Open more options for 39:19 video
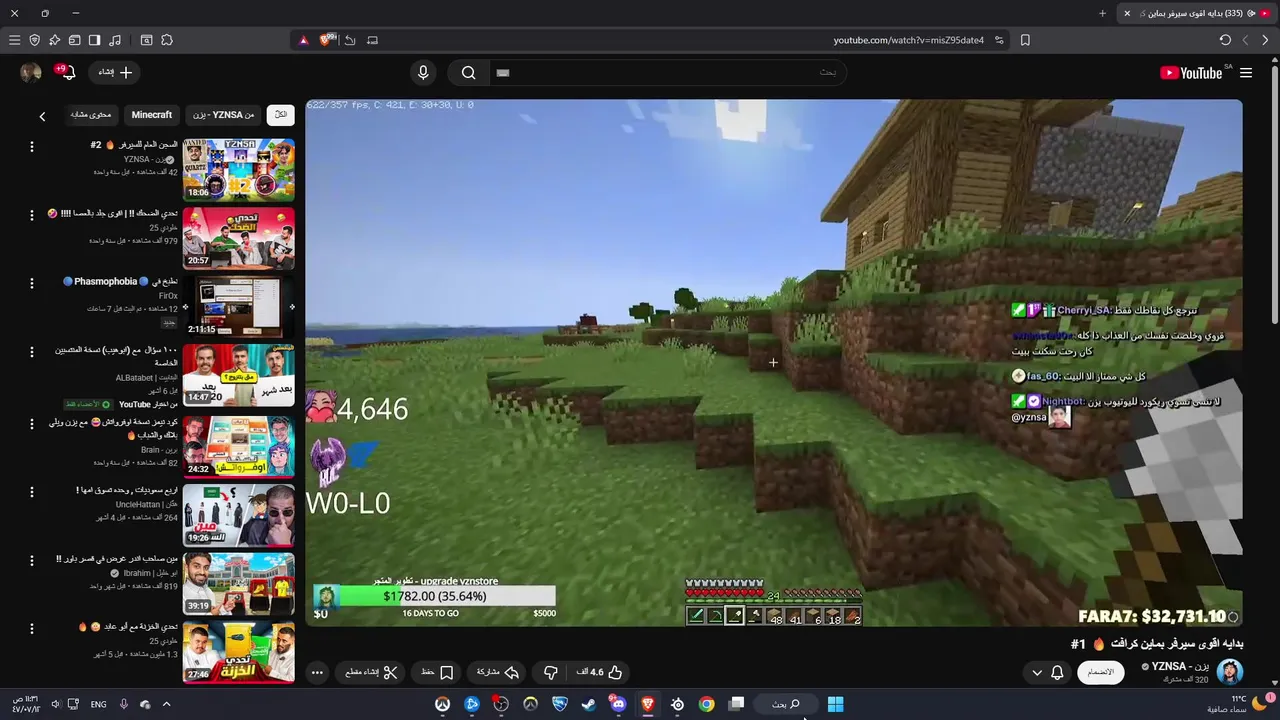Viewport: 1280px width, 720px height. click(31, 560)
